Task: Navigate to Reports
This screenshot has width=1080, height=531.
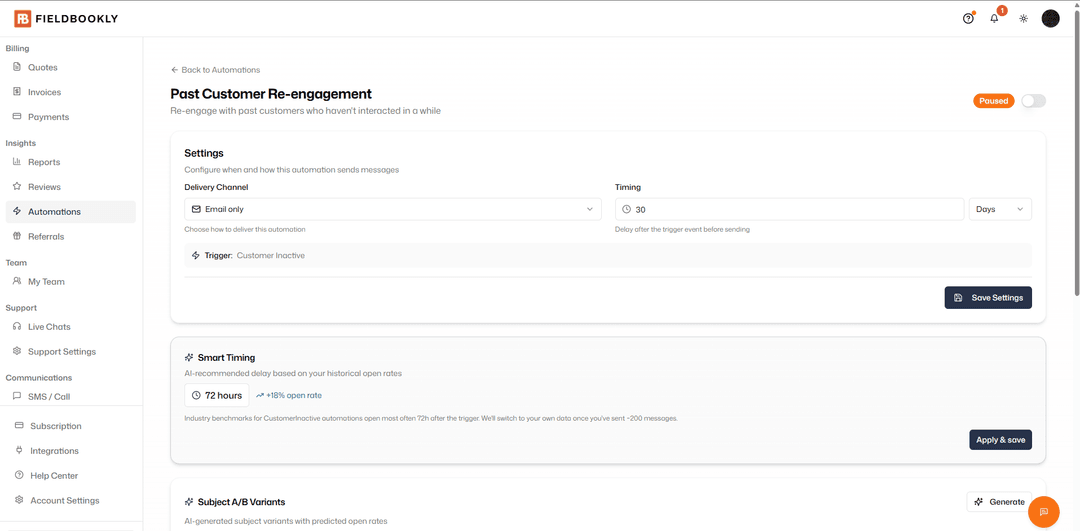Action: pyautogui.click(x=70, y=162)
